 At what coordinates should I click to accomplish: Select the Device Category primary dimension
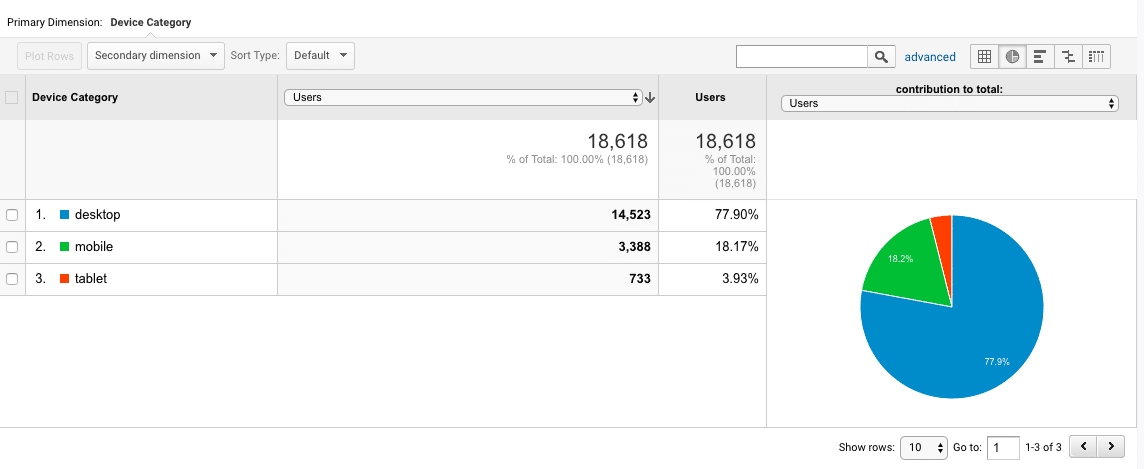coord(151,22)
